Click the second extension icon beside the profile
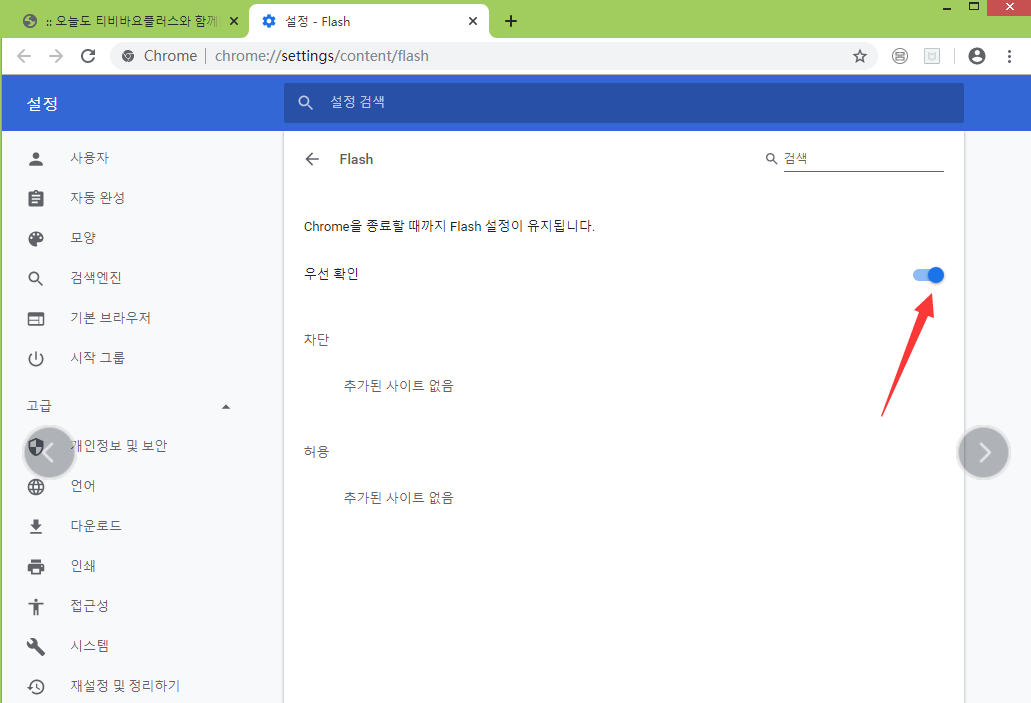1031x703 pixels. pyautogui.click(x=932, y=56)
